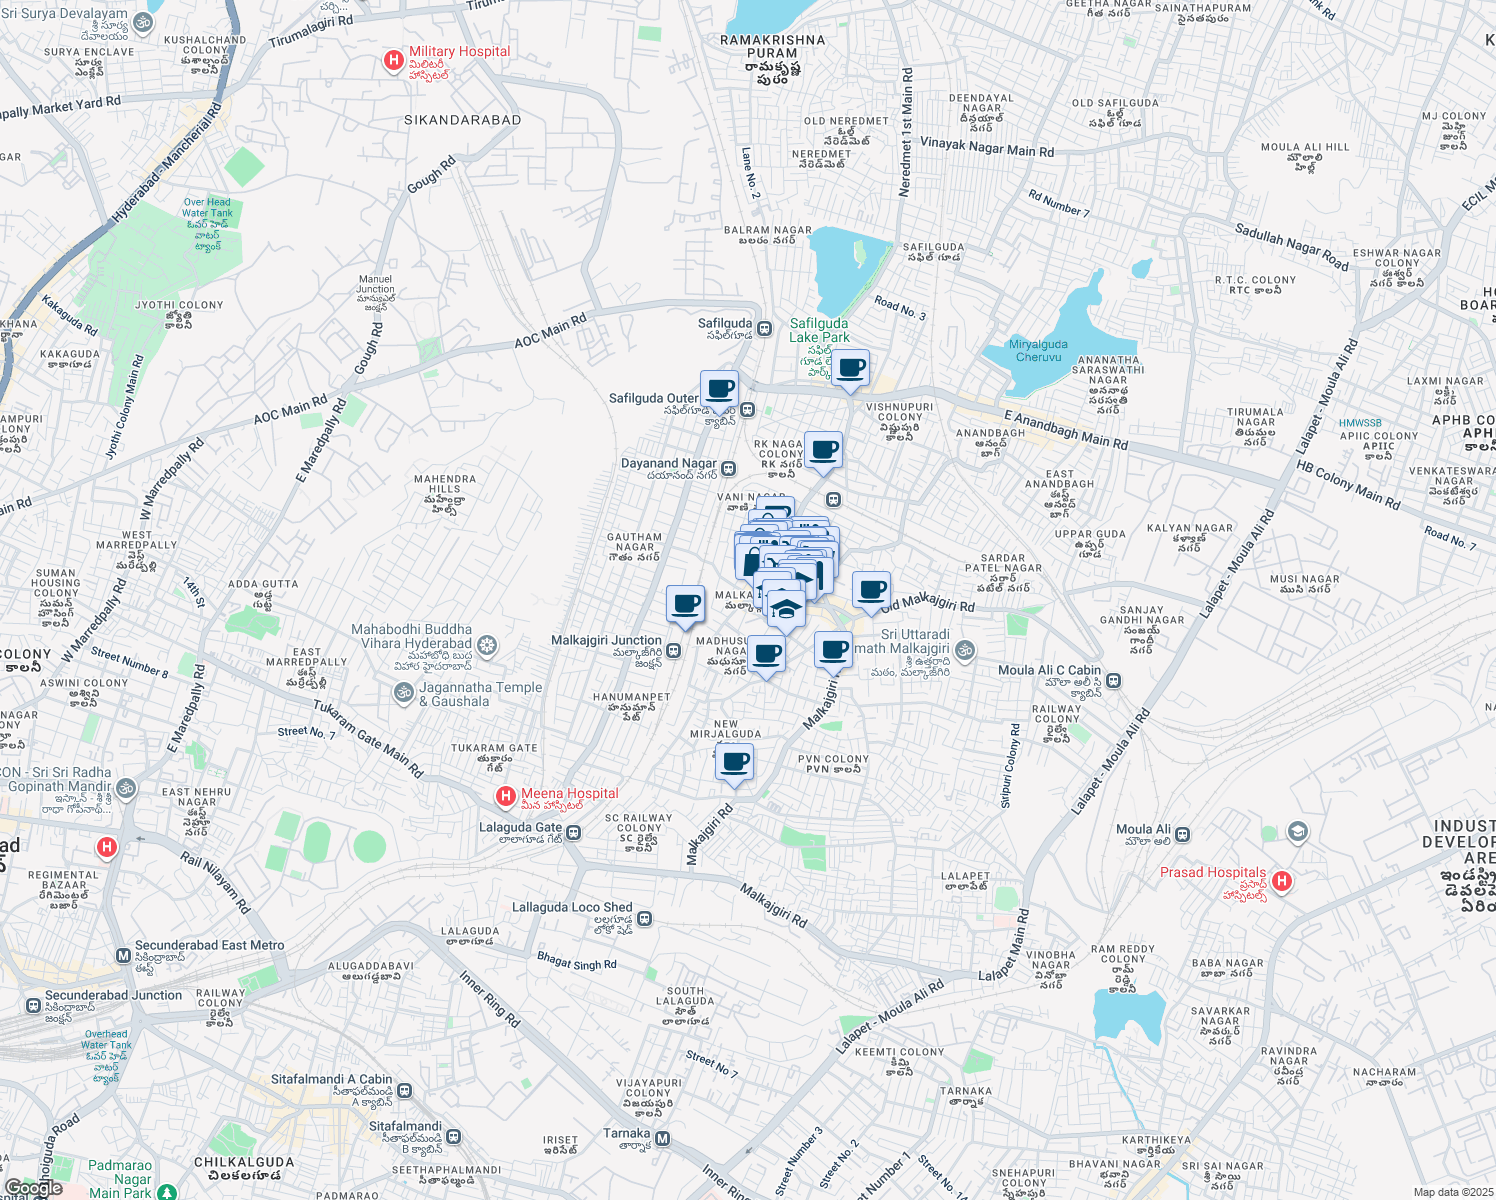The width and height of the screenshot is (1496, 1200).
Task: Select the Vinayak Nagar Main Rd label
Action: [987, 147]
